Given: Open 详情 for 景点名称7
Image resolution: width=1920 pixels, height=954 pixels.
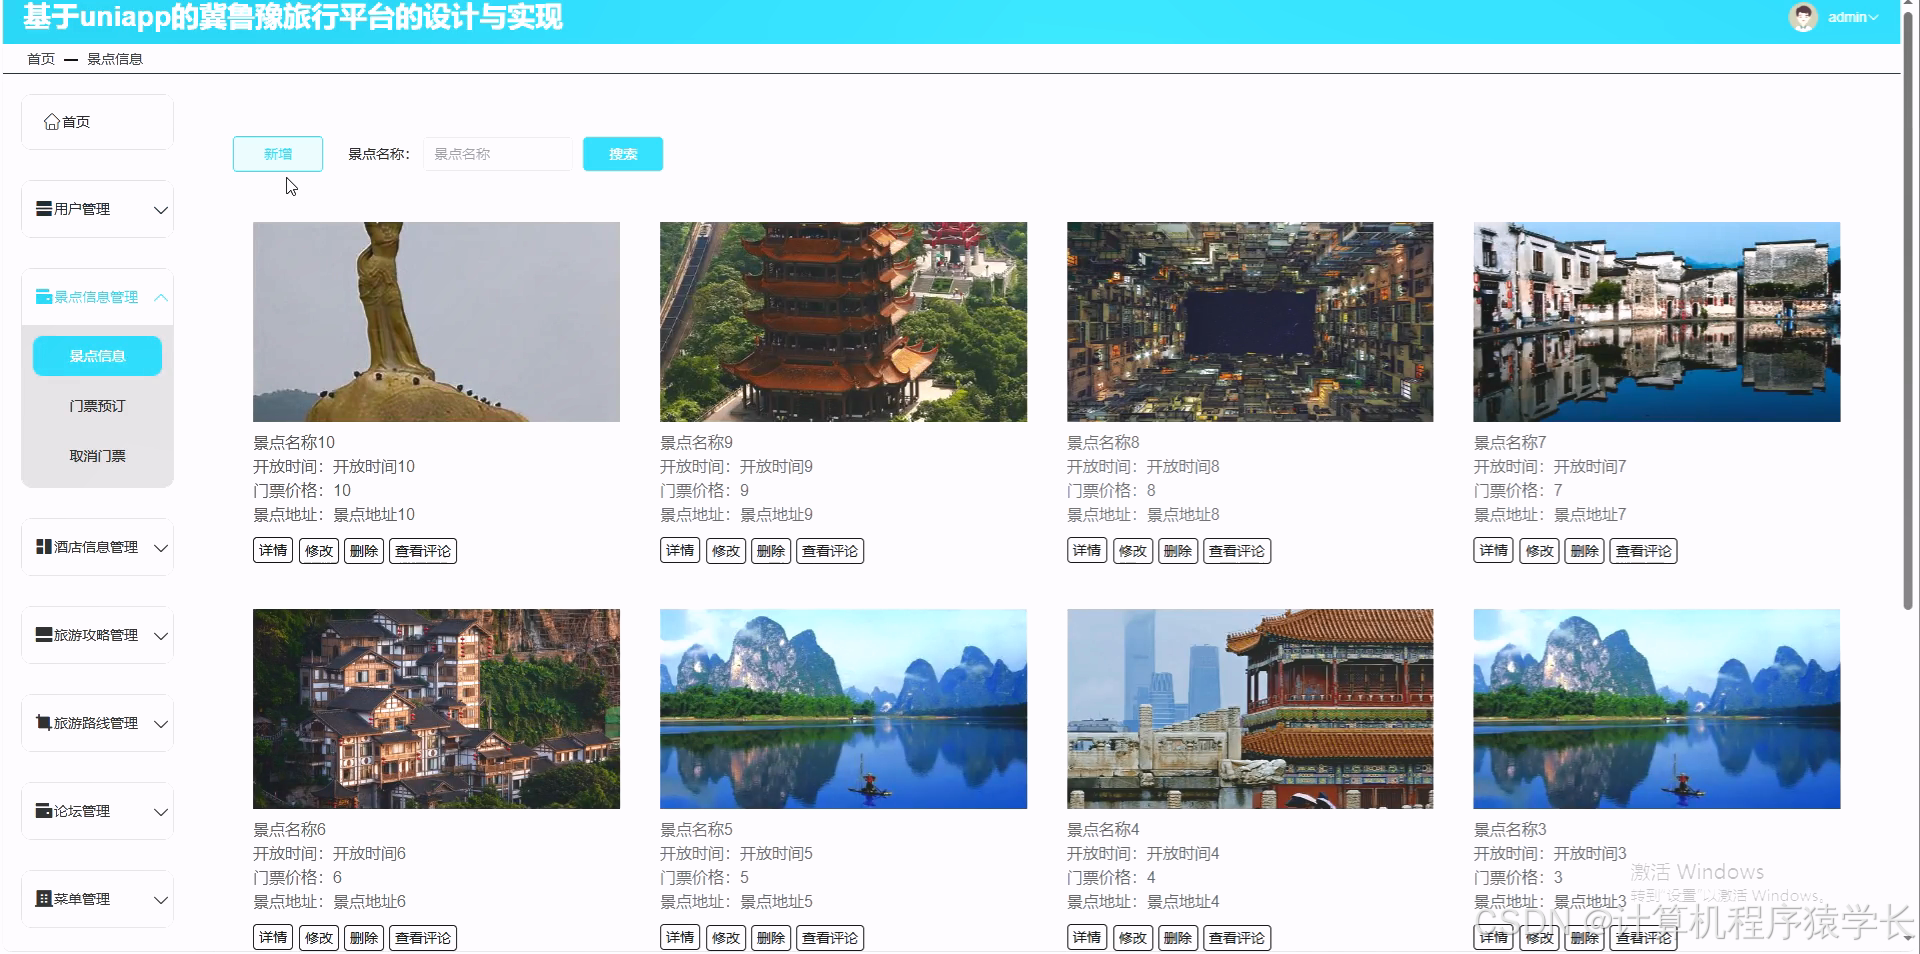Looking at the screenshot, I should click(x=1493, y=551).
